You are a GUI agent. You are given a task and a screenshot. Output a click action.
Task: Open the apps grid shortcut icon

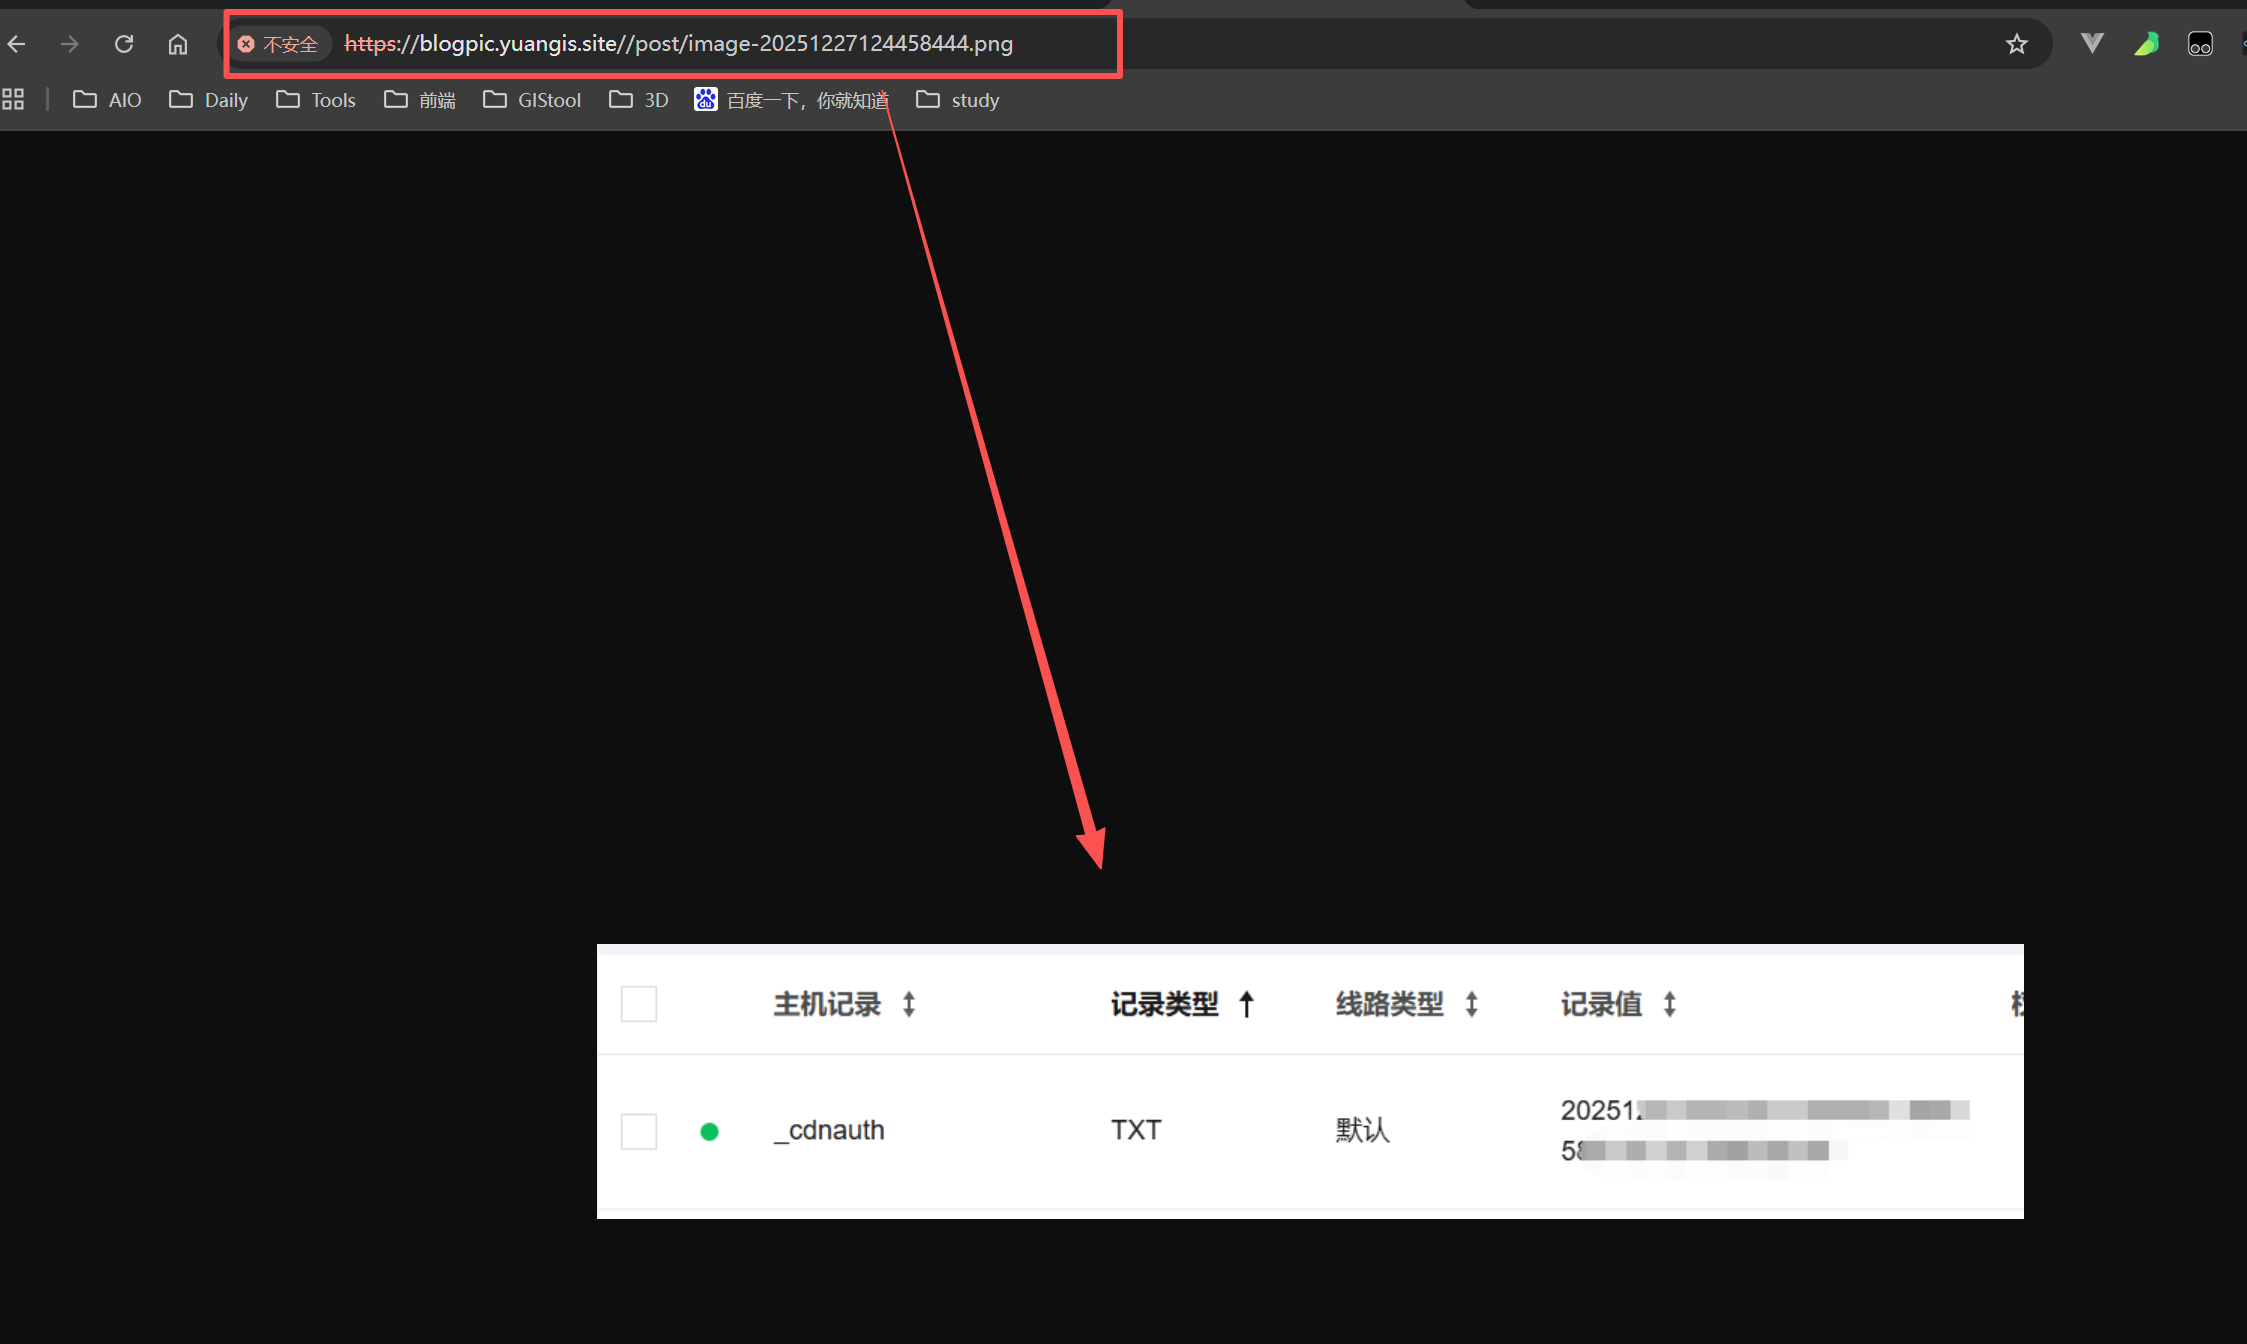pos(13,99)
